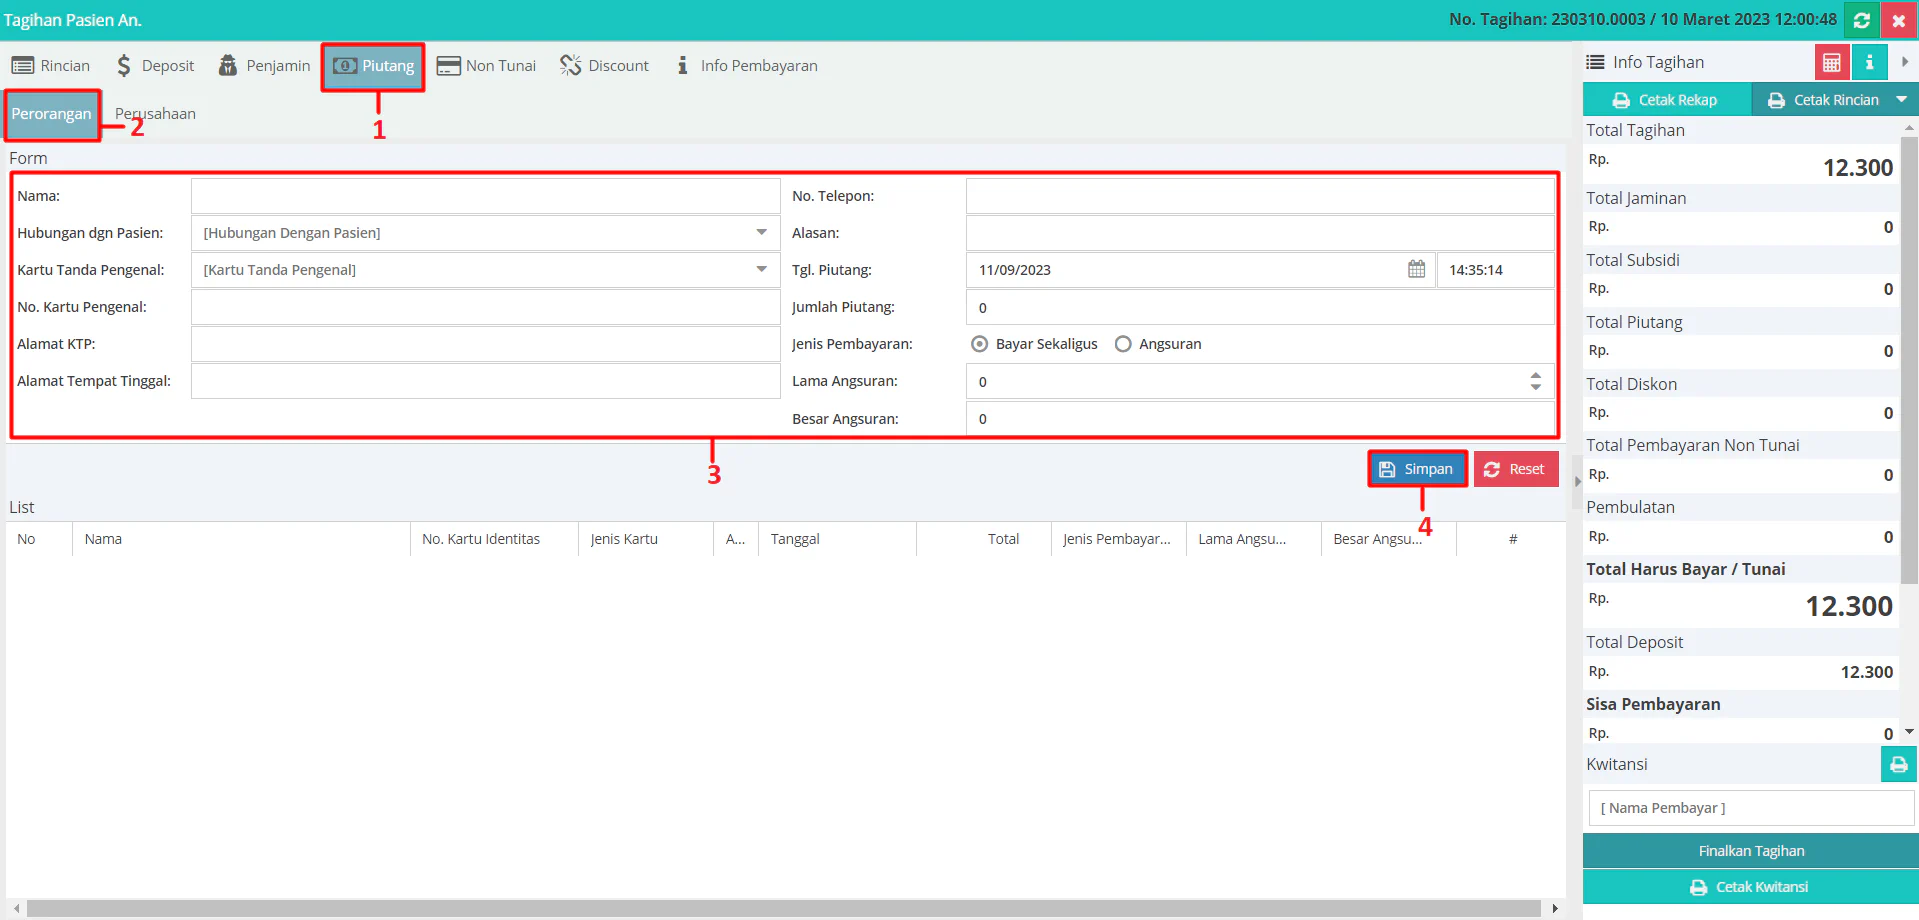Screen dimensions: 1919x920
Task: Focus the Nama input field
Action: click(x=485, y=196)
